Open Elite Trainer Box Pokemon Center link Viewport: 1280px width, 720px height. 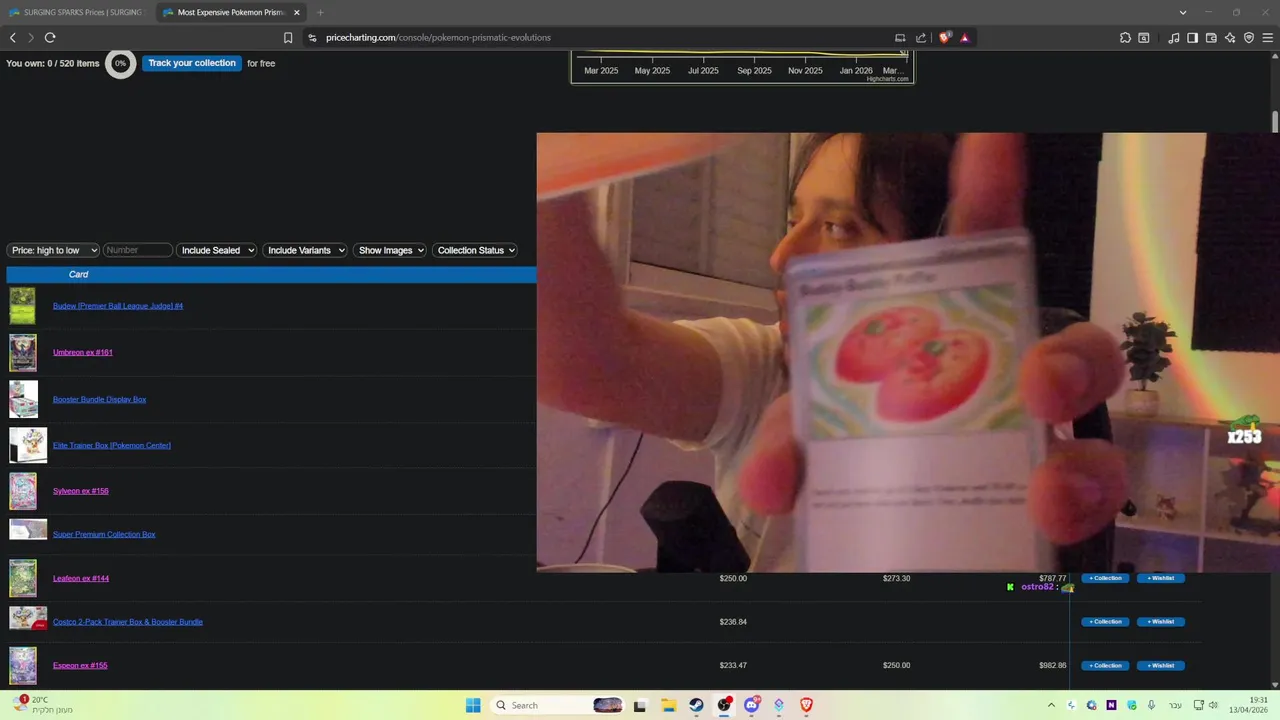pyautogui.click(x=112, y=445)
